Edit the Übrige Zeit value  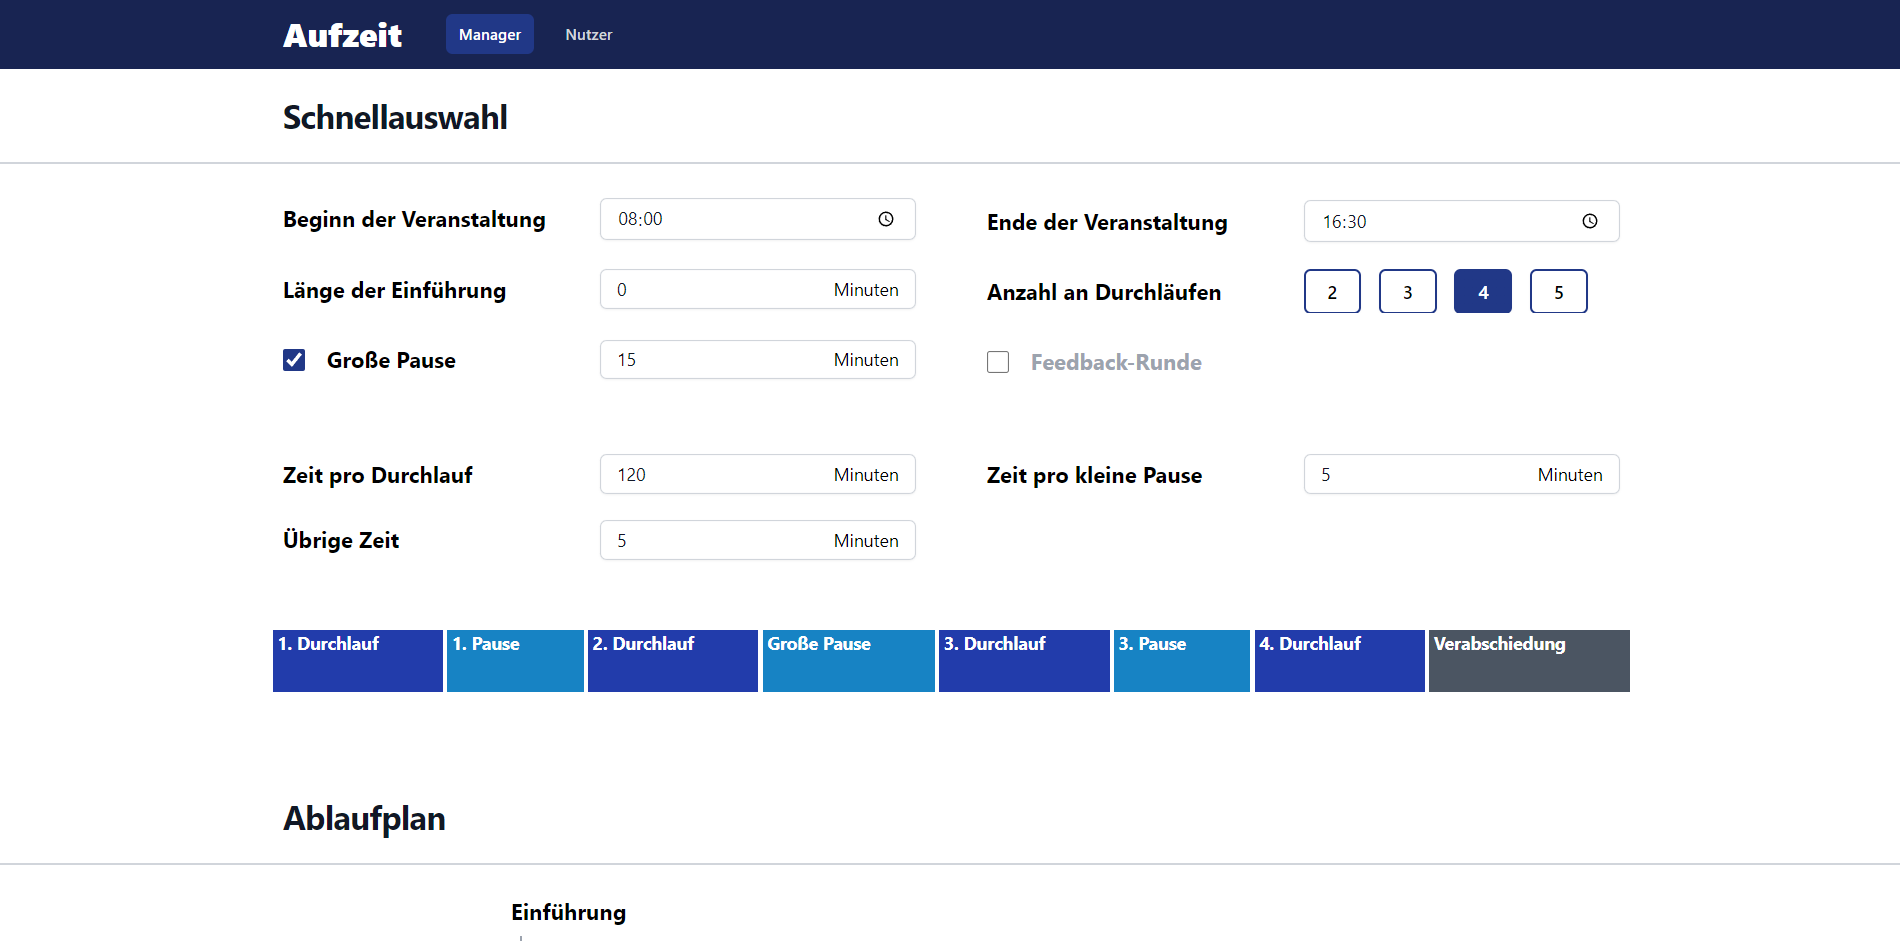pyautogui.click(x=720, y=540)
